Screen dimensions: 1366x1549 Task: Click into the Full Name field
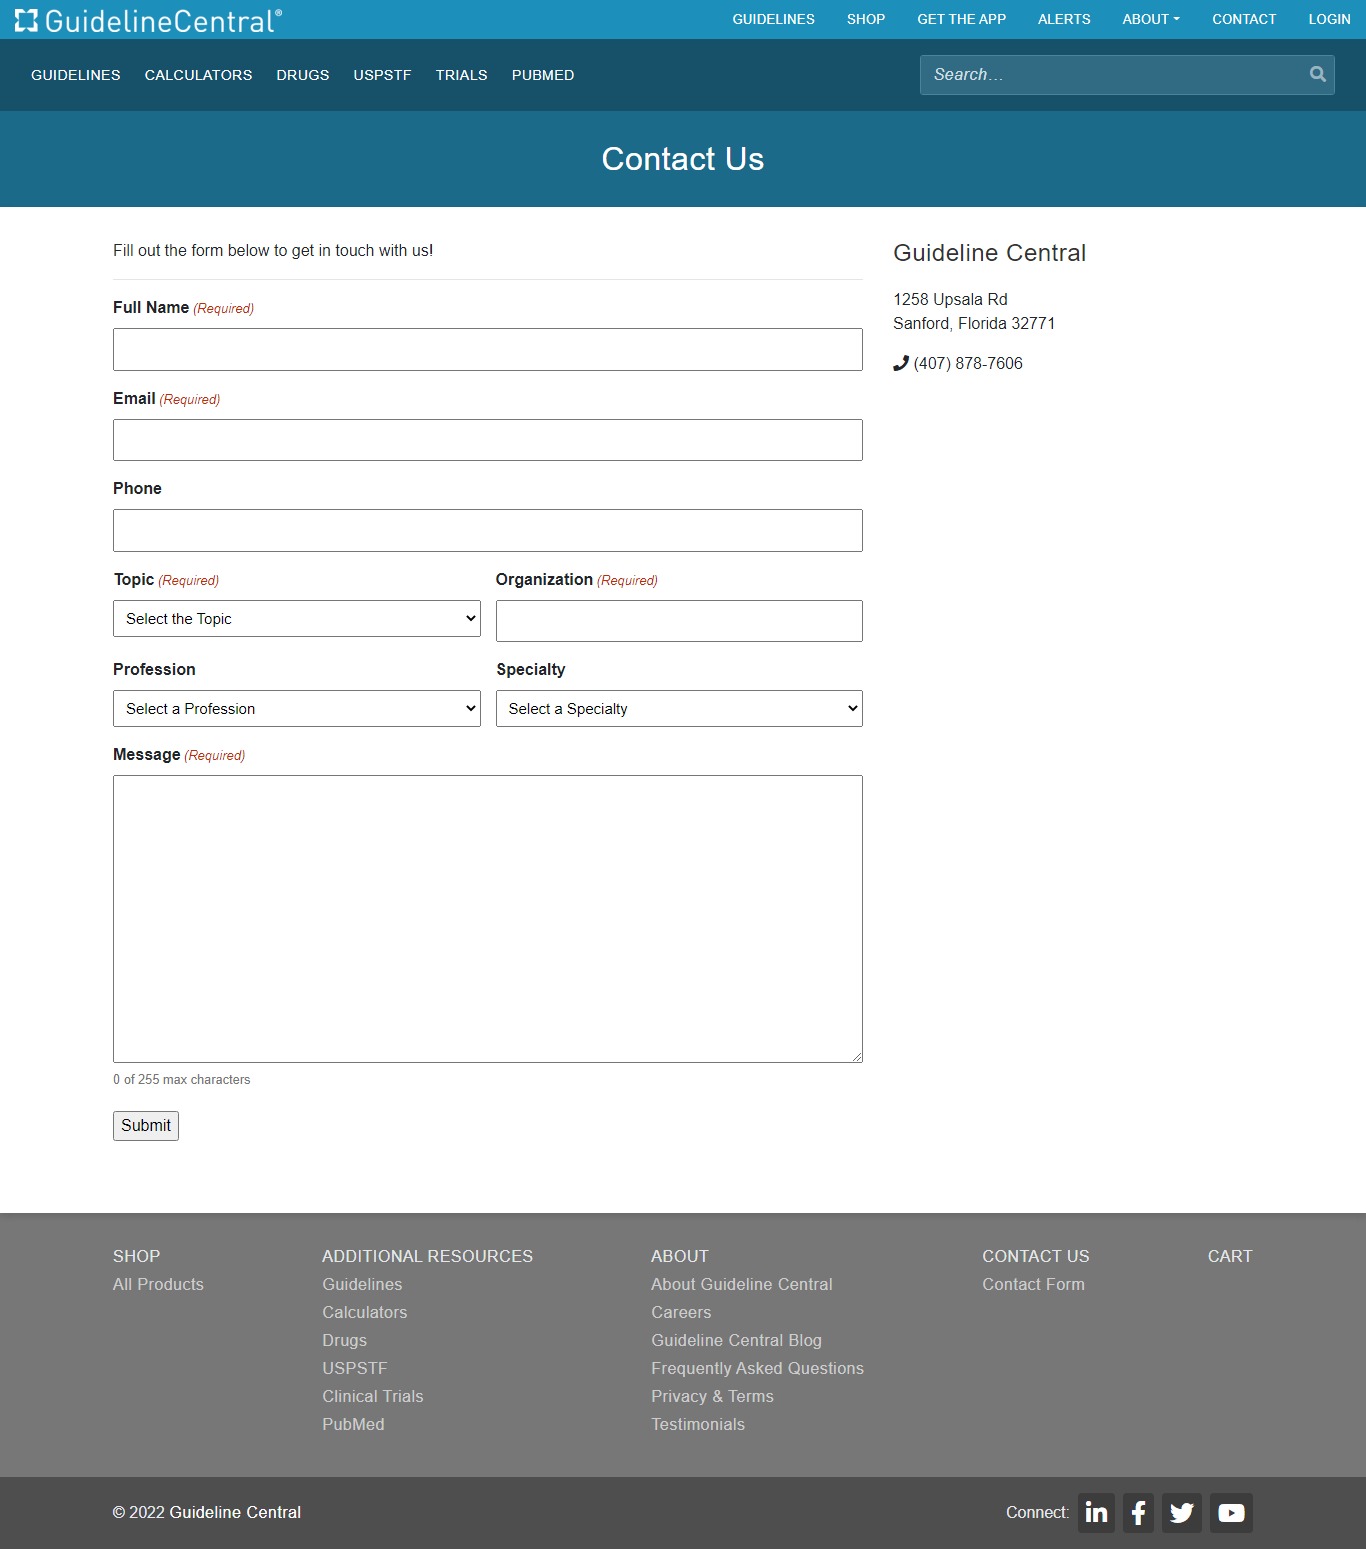click(487, 350)
